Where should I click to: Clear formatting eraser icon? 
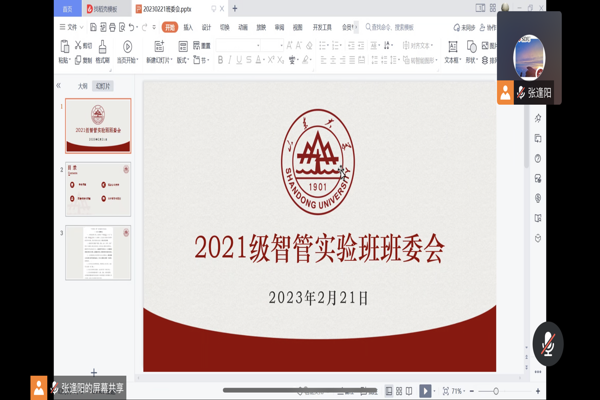pos(309,46)
